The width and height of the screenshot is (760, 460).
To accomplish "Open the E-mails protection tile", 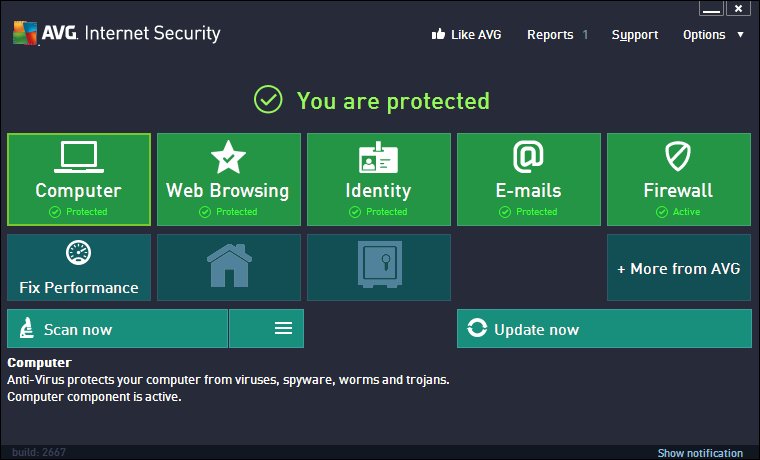I will tap(529, 179).
